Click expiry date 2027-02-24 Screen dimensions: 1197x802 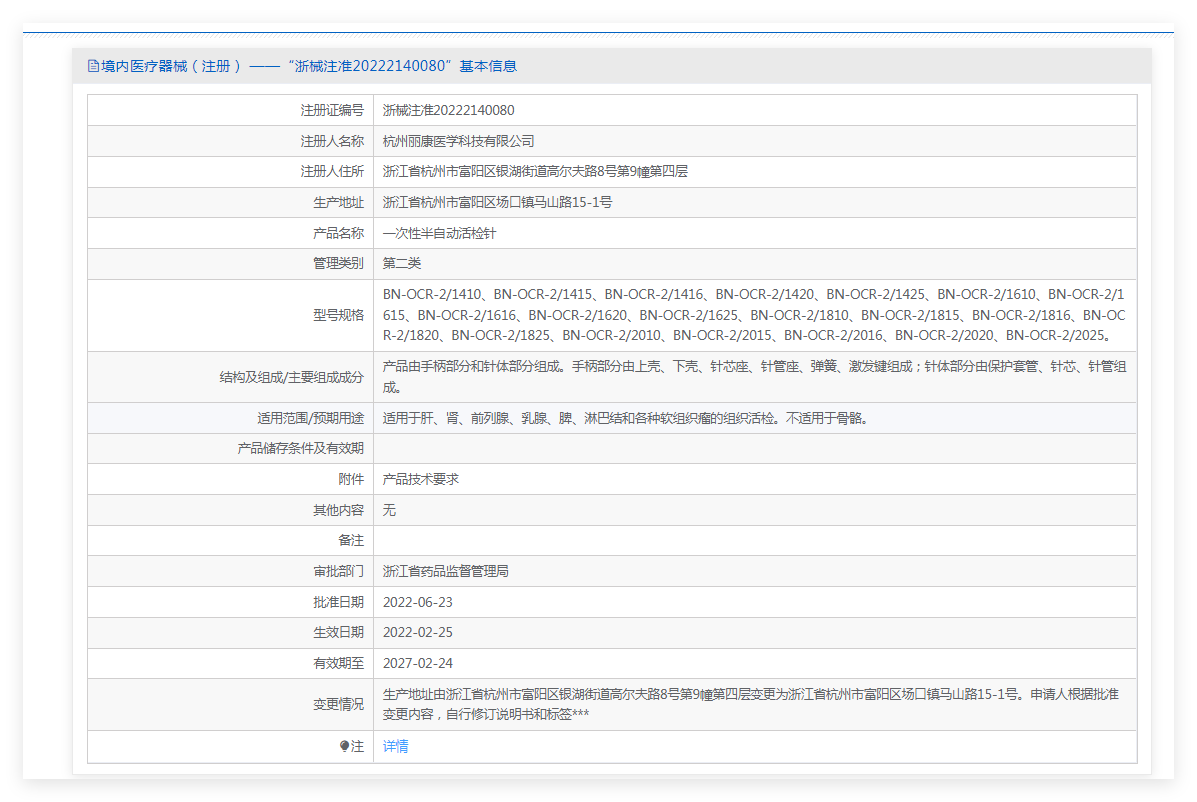pyautogui.click(x=418, y=663)
